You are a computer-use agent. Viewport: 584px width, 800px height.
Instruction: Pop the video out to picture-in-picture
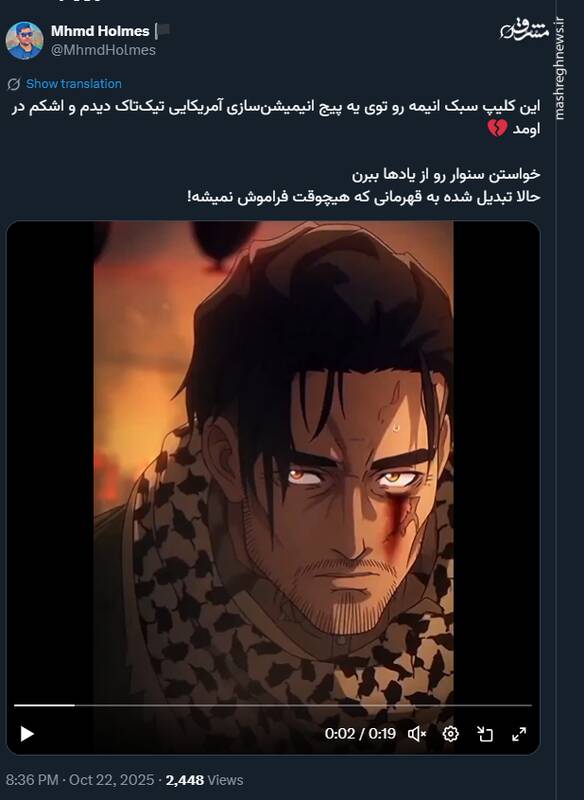point(485,734)
